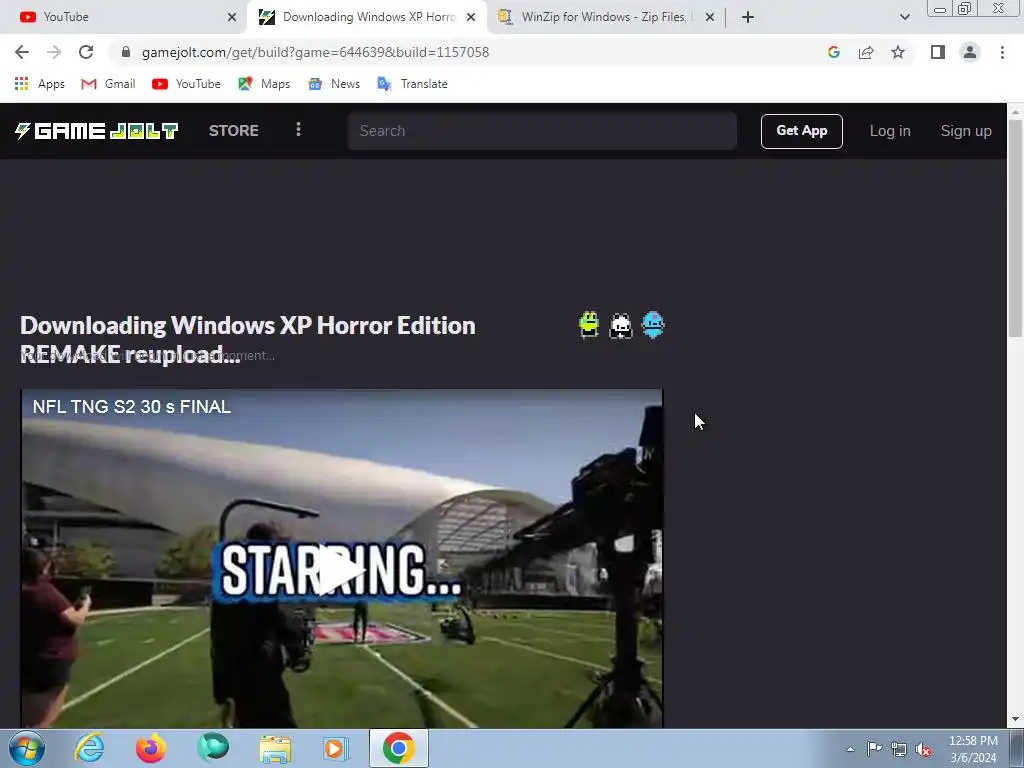Expand the tab search dropdown arrow
The image size is (1024, 768).
[x=904, y=18]
